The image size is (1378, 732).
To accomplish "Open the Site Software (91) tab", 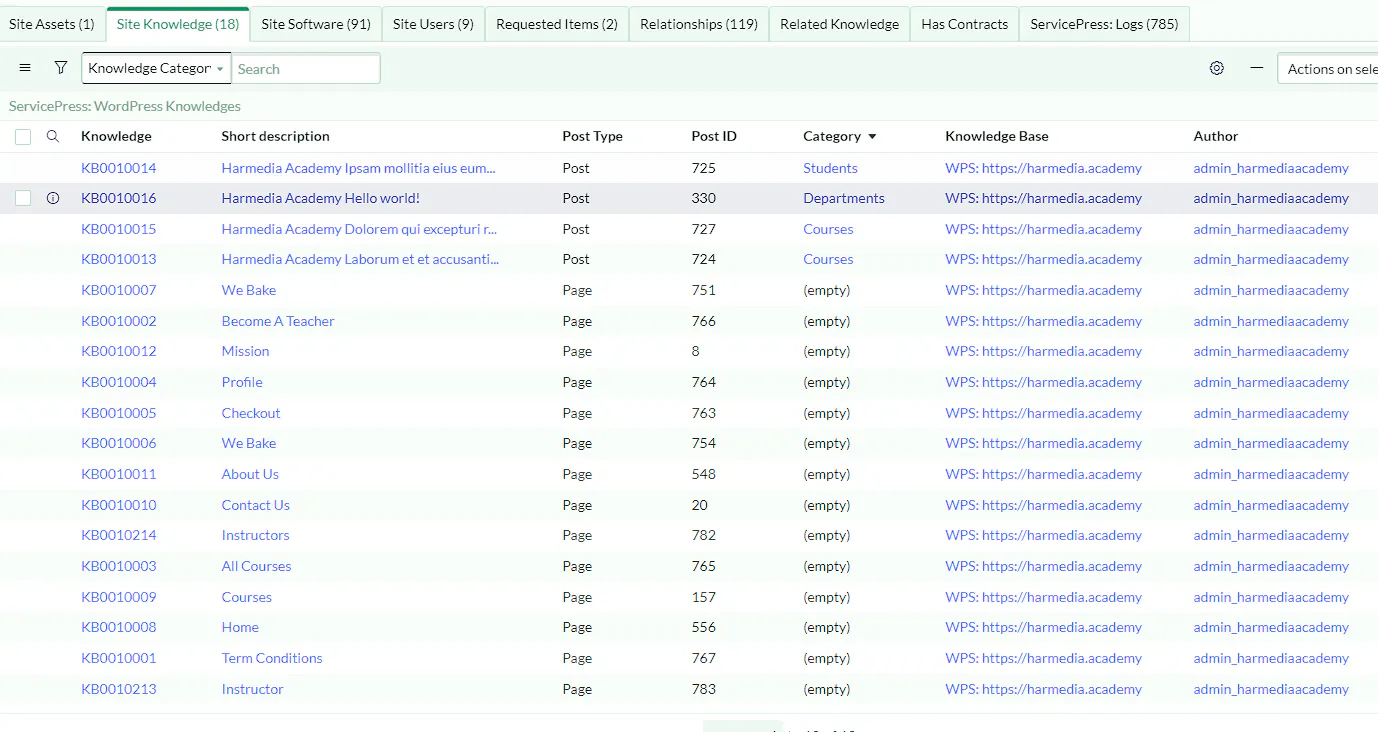I will click(316, 24).
